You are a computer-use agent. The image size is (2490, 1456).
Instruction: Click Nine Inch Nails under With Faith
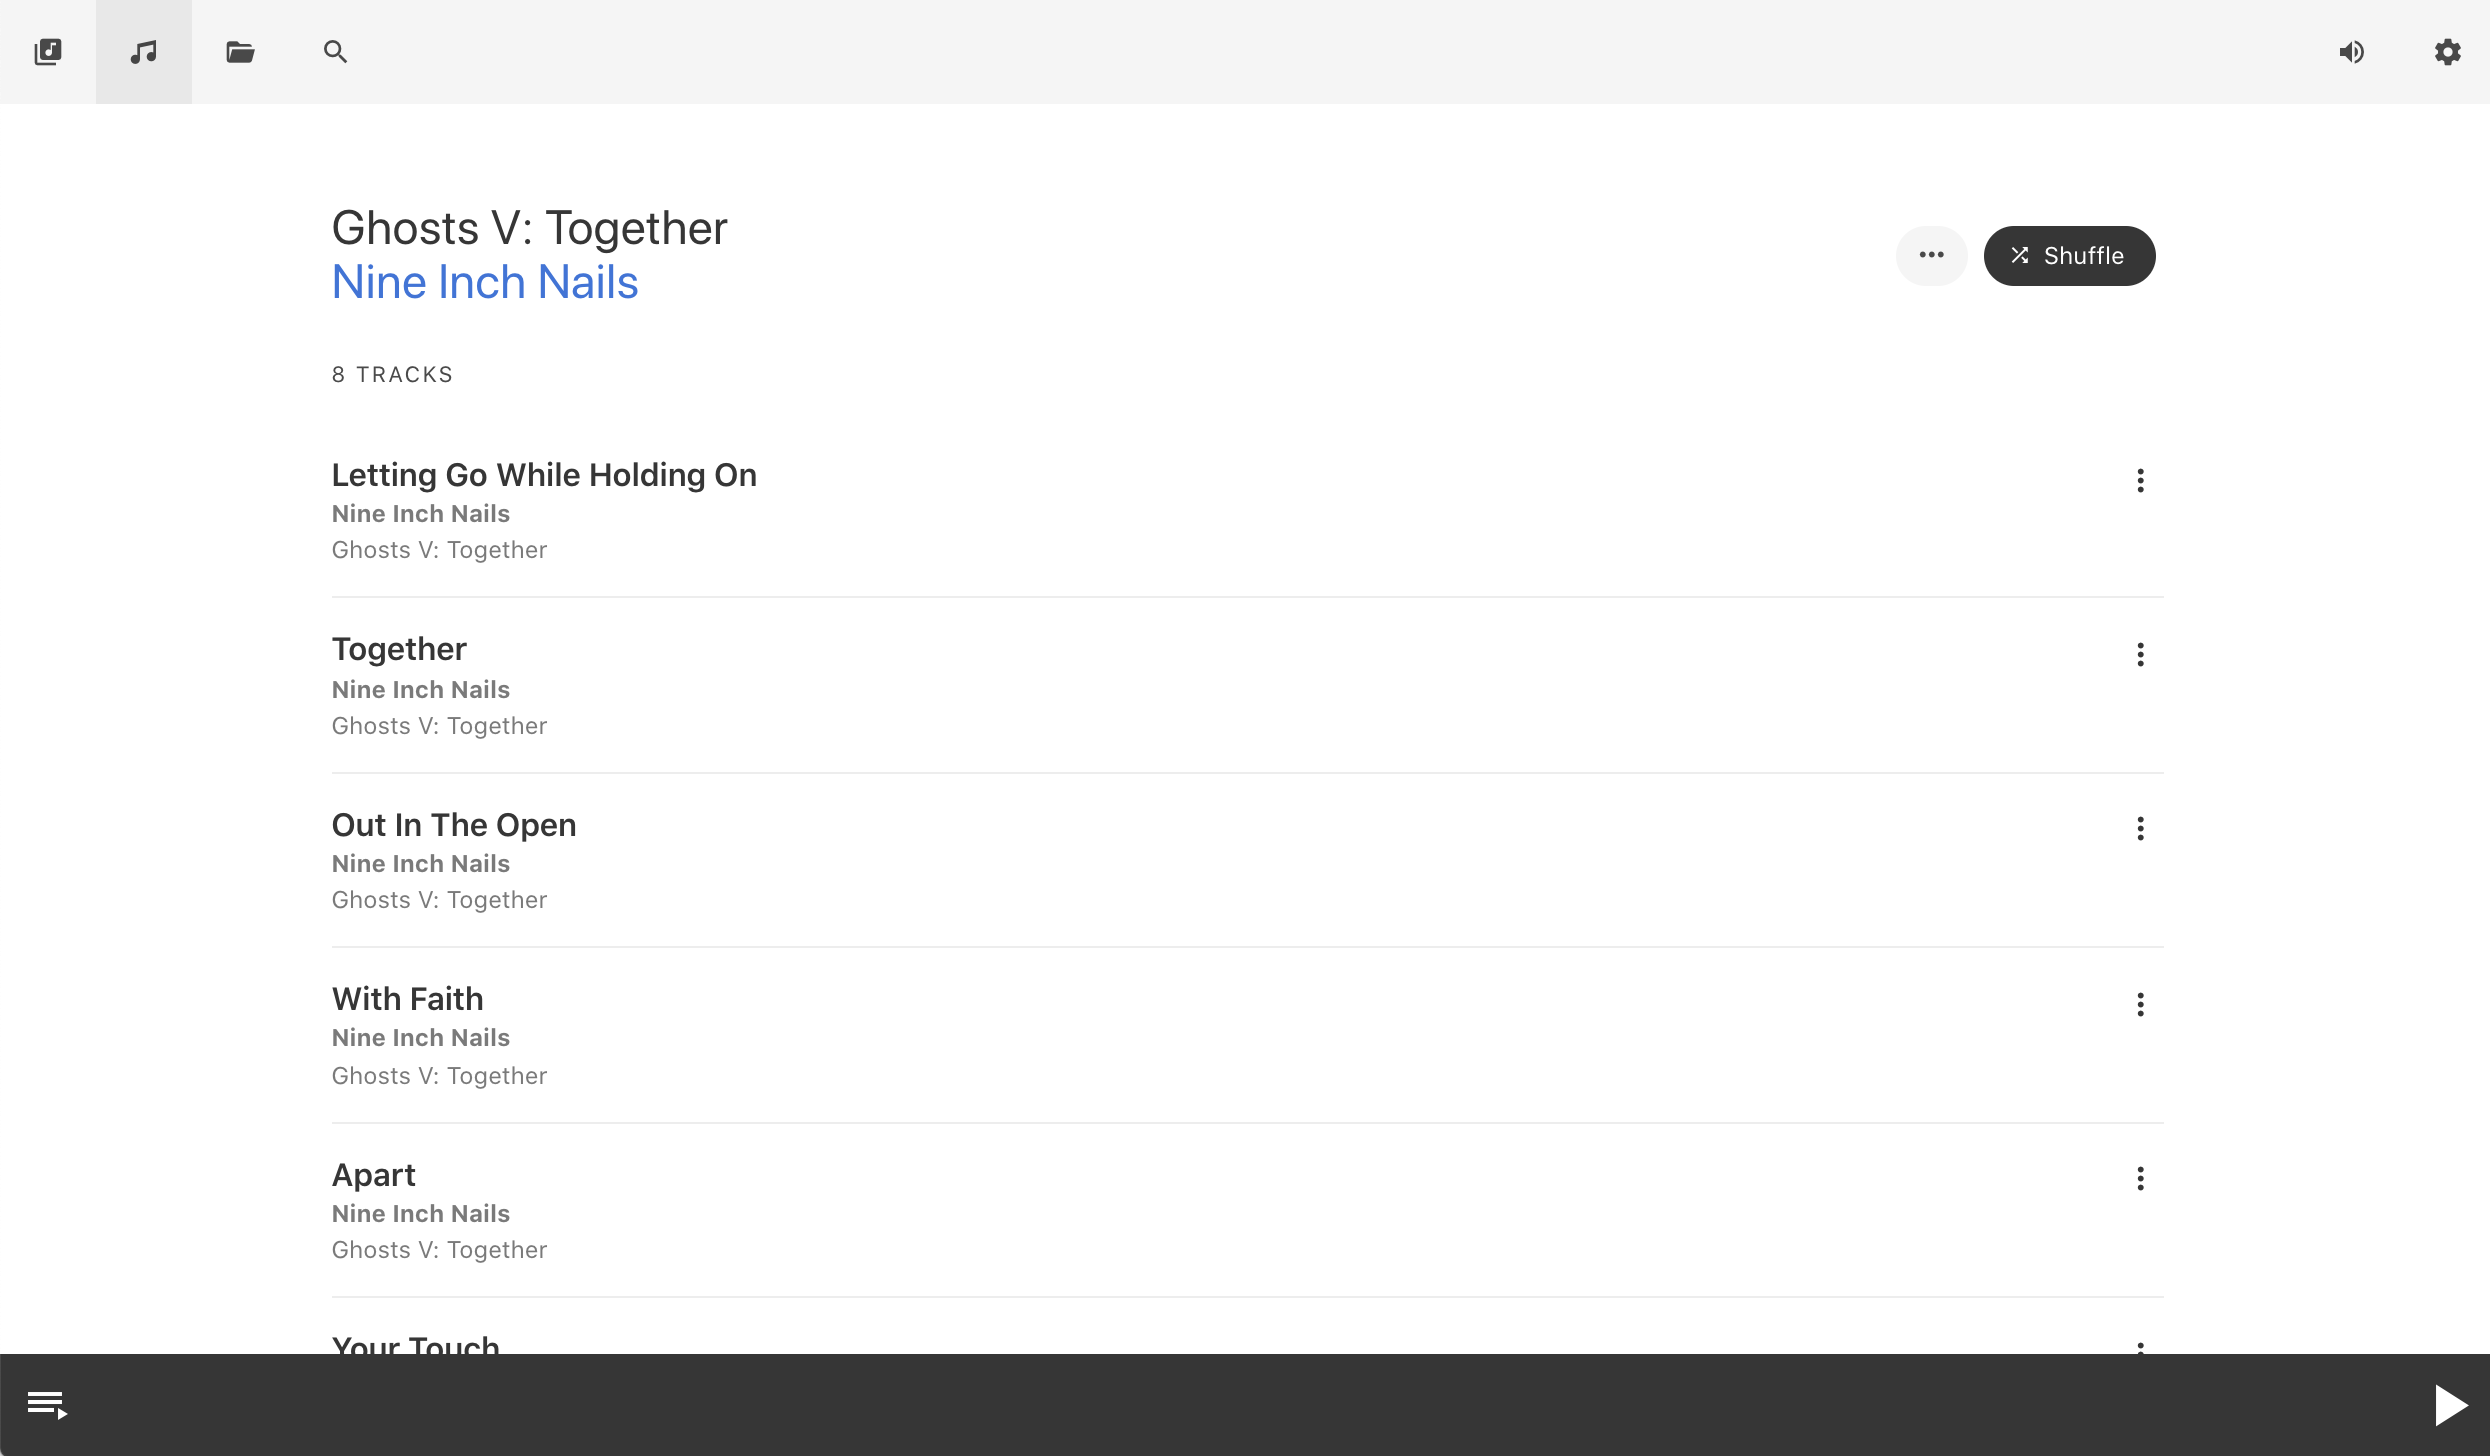421,1038
